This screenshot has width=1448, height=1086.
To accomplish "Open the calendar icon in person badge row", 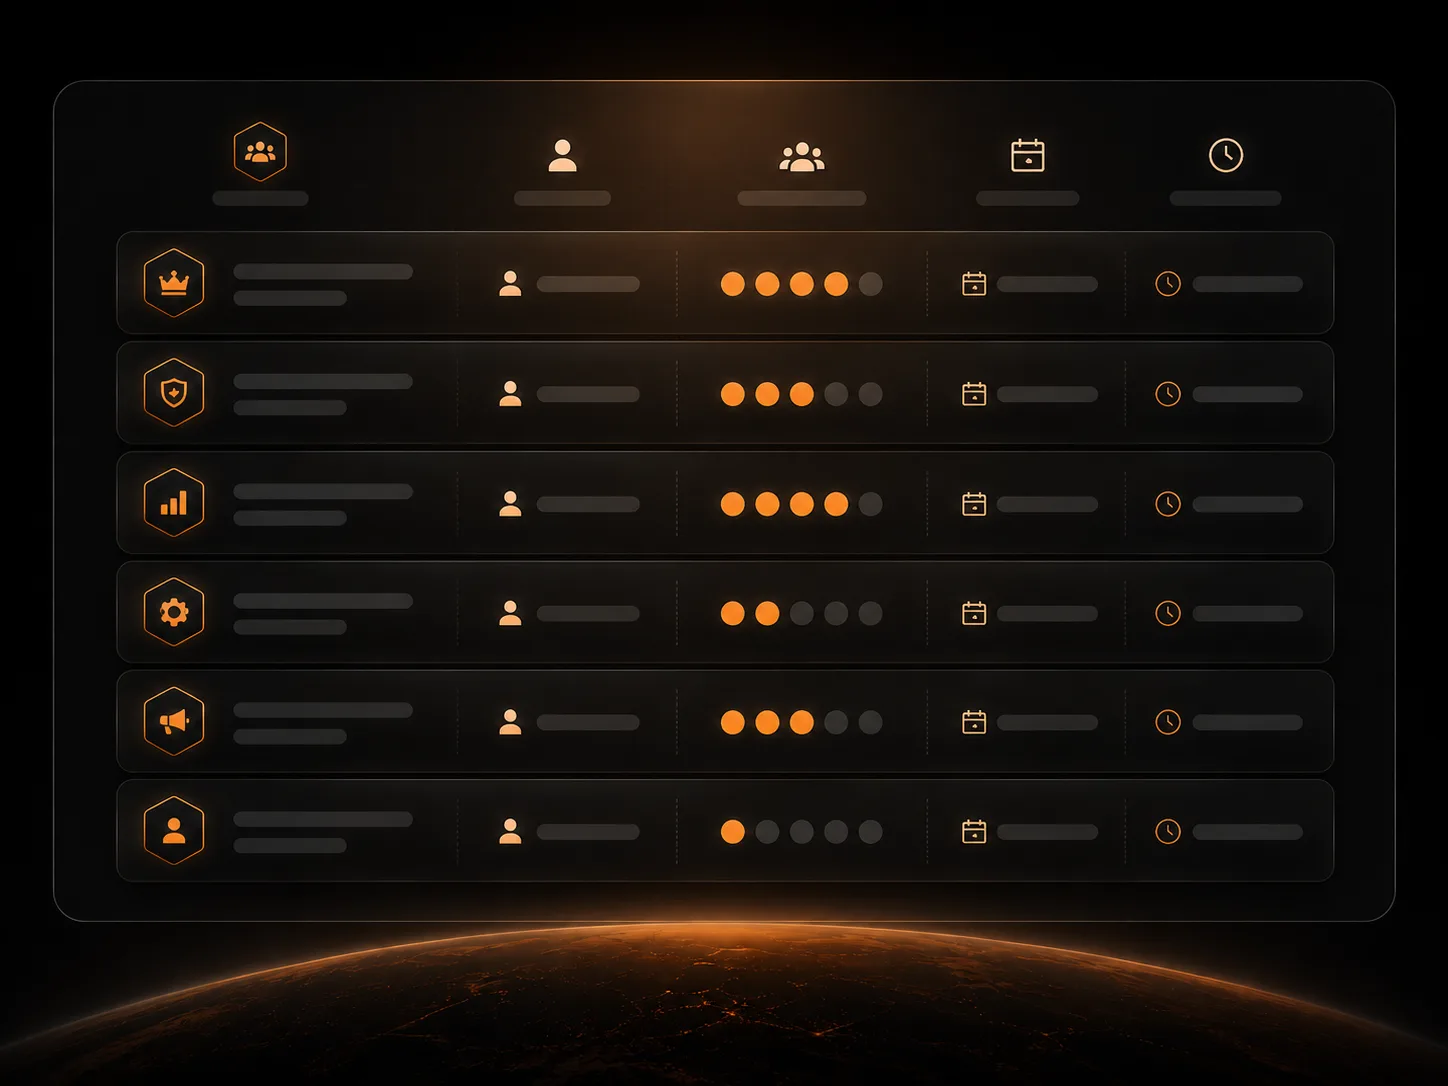I will click(x=974, y=831).
